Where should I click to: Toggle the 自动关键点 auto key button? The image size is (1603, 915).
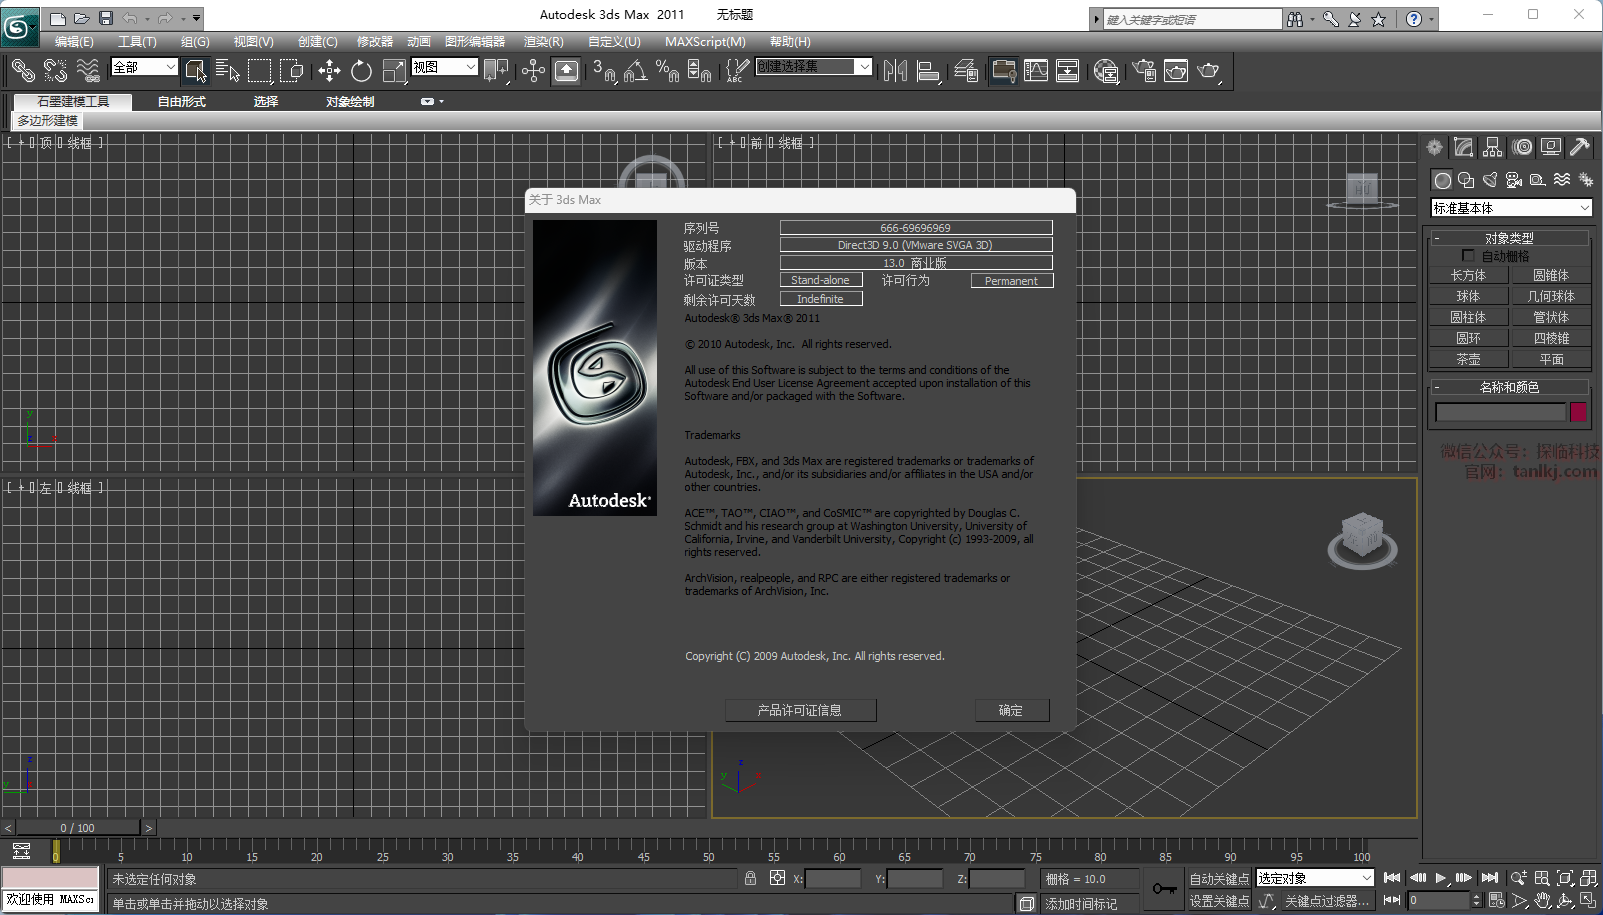coord(1218,879)
